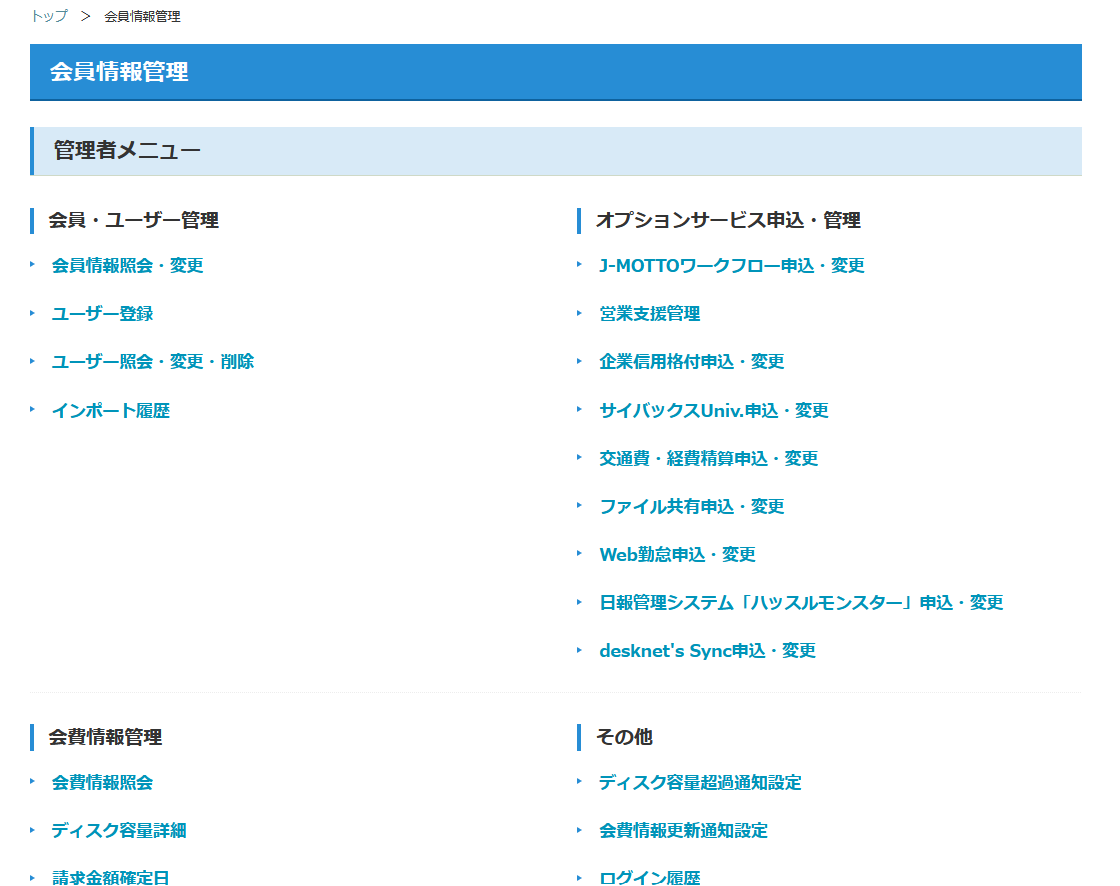Click the 管理者メニュー section header

click(556, 151)
